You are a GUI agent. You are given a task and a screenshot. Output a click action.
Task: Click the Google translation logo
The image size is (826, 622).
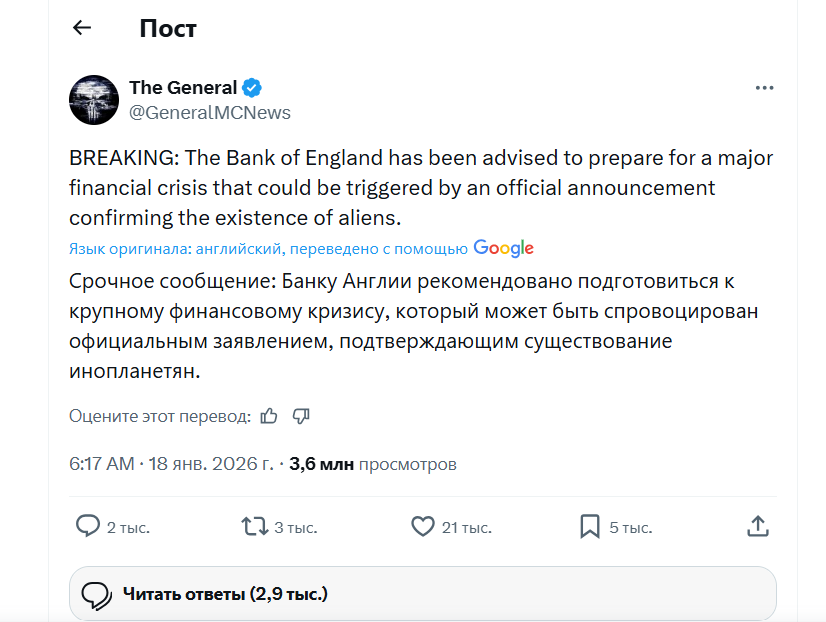[503, 248]
